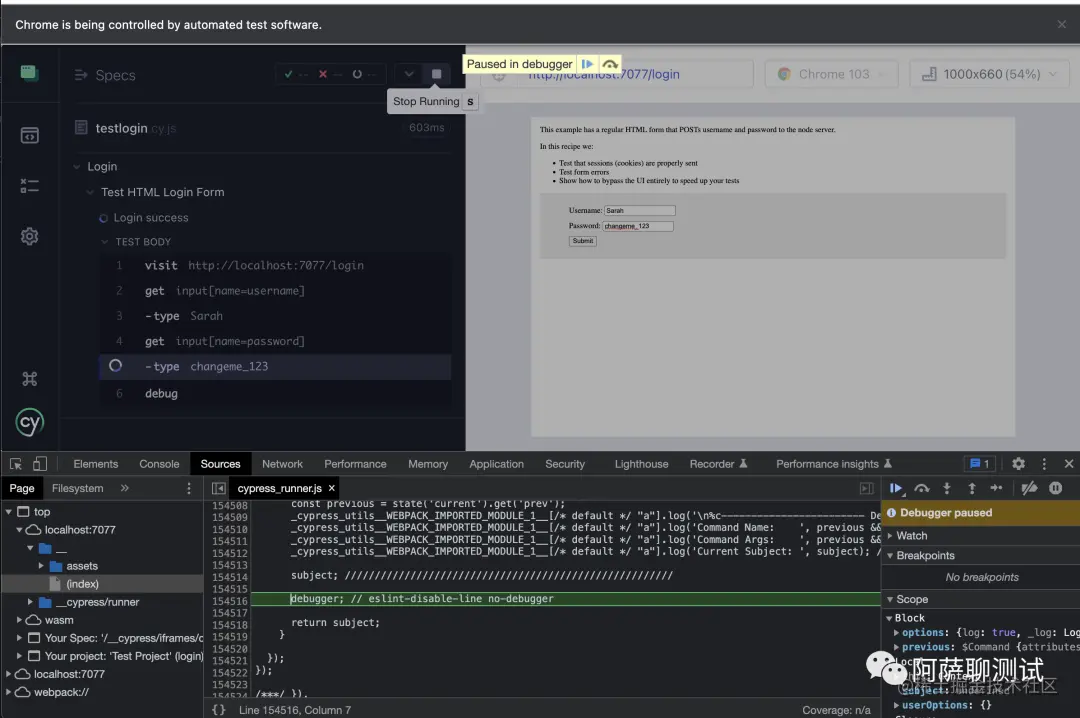The height and width of the screenshot is (718, 1080).
Task: Toggle the device toolbar icon
Action: tap(40, 464)
